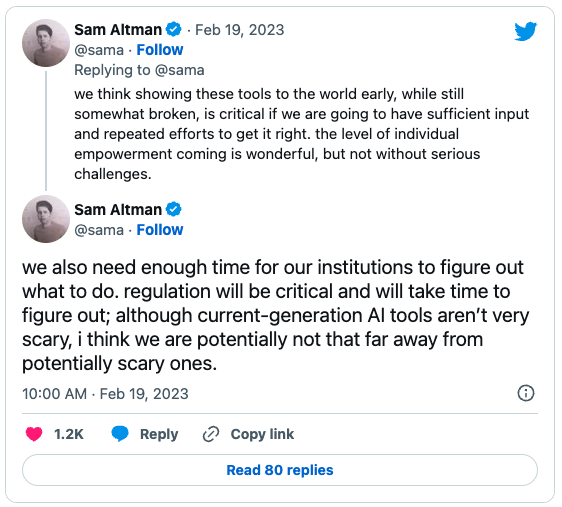Click the 1.2K likes count

tap(68, 434)
